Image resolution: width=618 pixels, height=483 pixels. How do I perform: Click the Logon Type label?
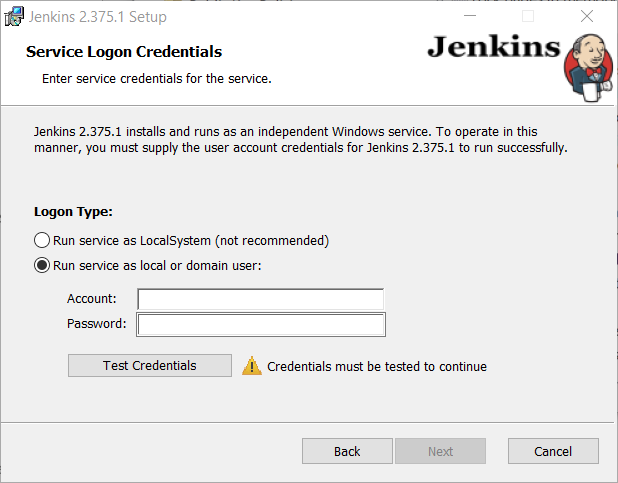click(73, 212)
